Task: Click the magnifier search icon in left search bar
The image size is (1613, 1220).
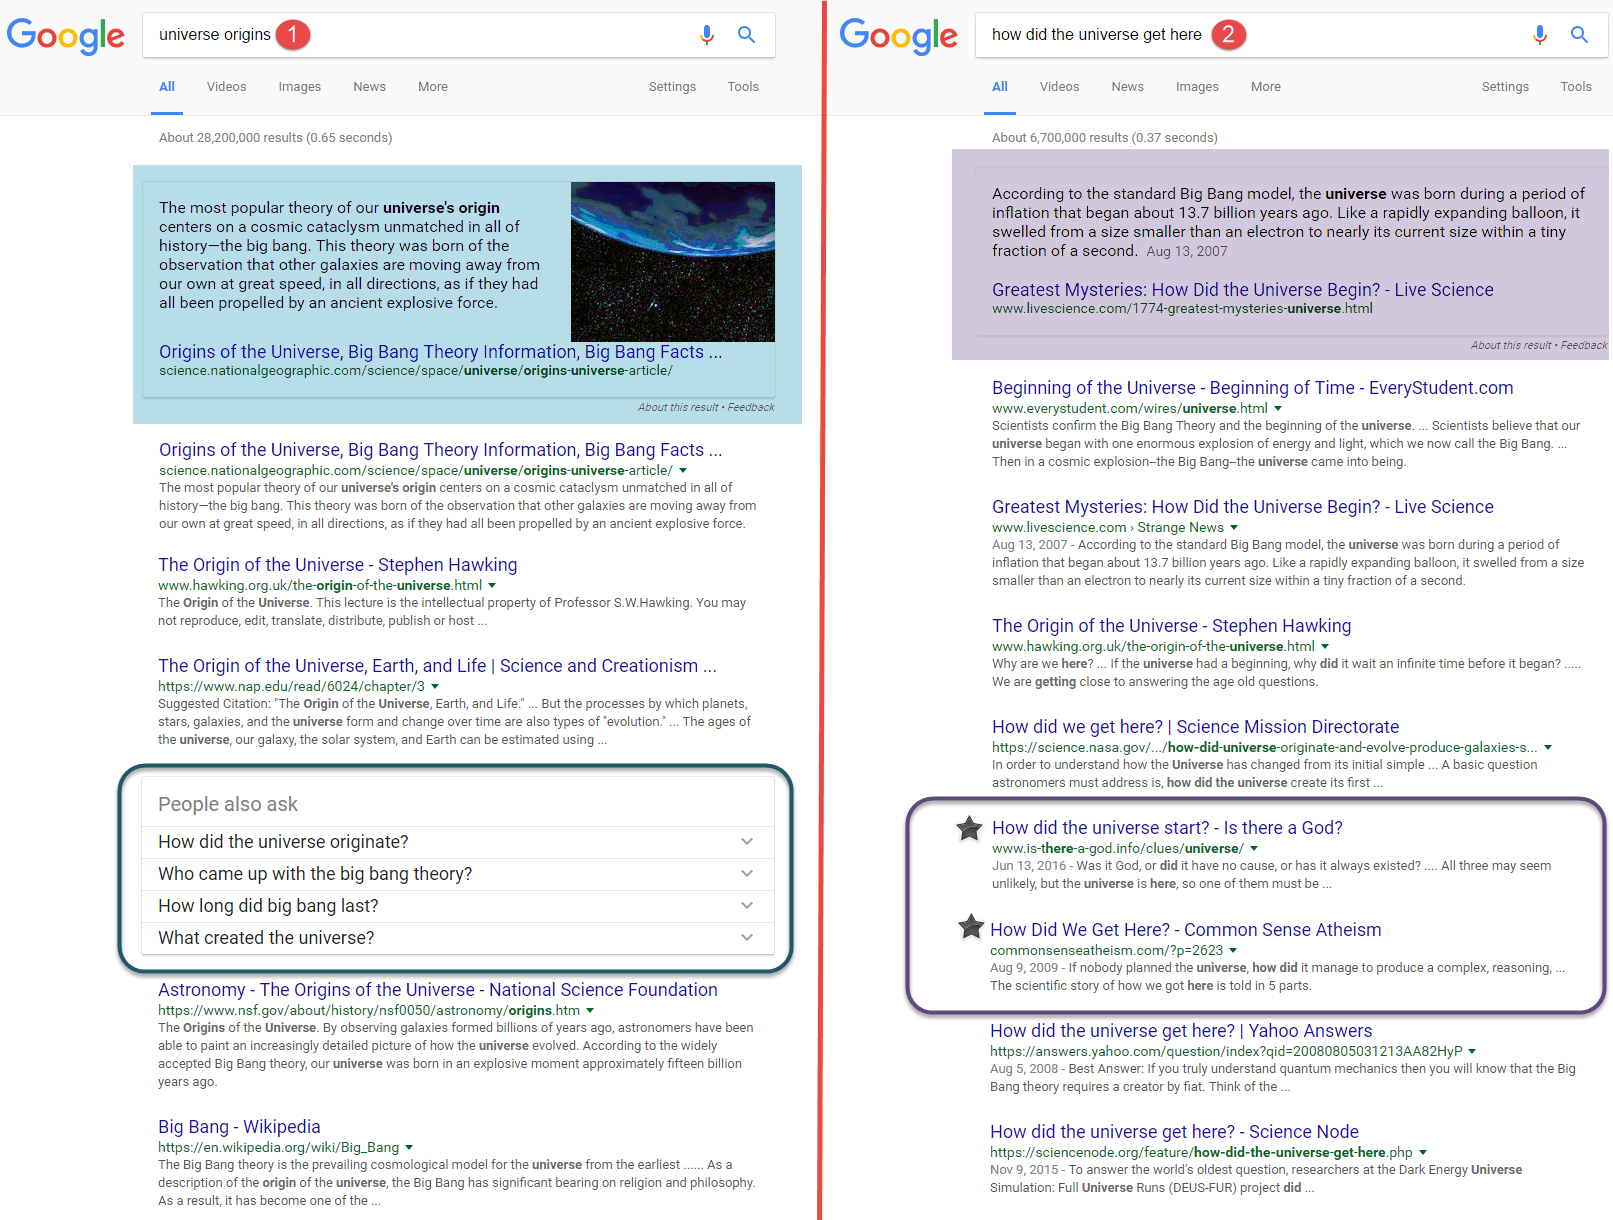Action: (746, 35)
